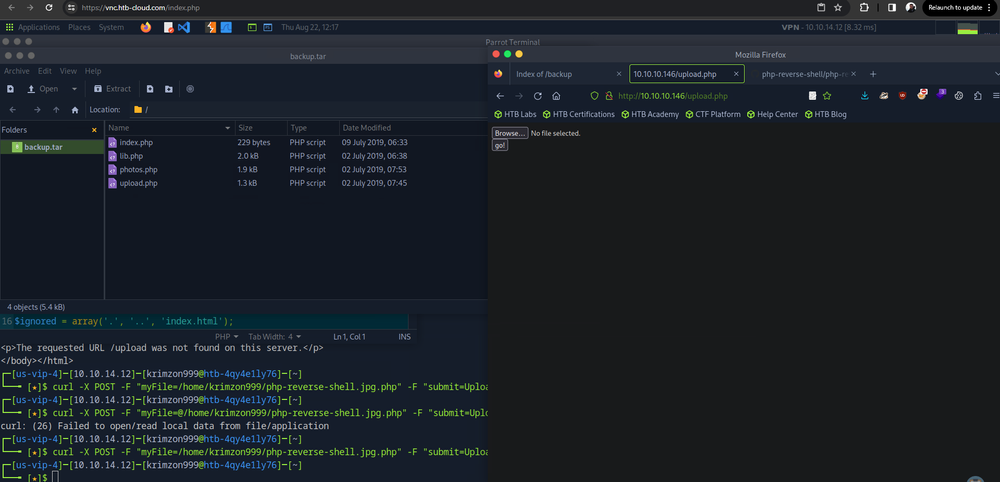Click the go! submit button
This screenshot has height=482, width=1000.
[500, 145]
